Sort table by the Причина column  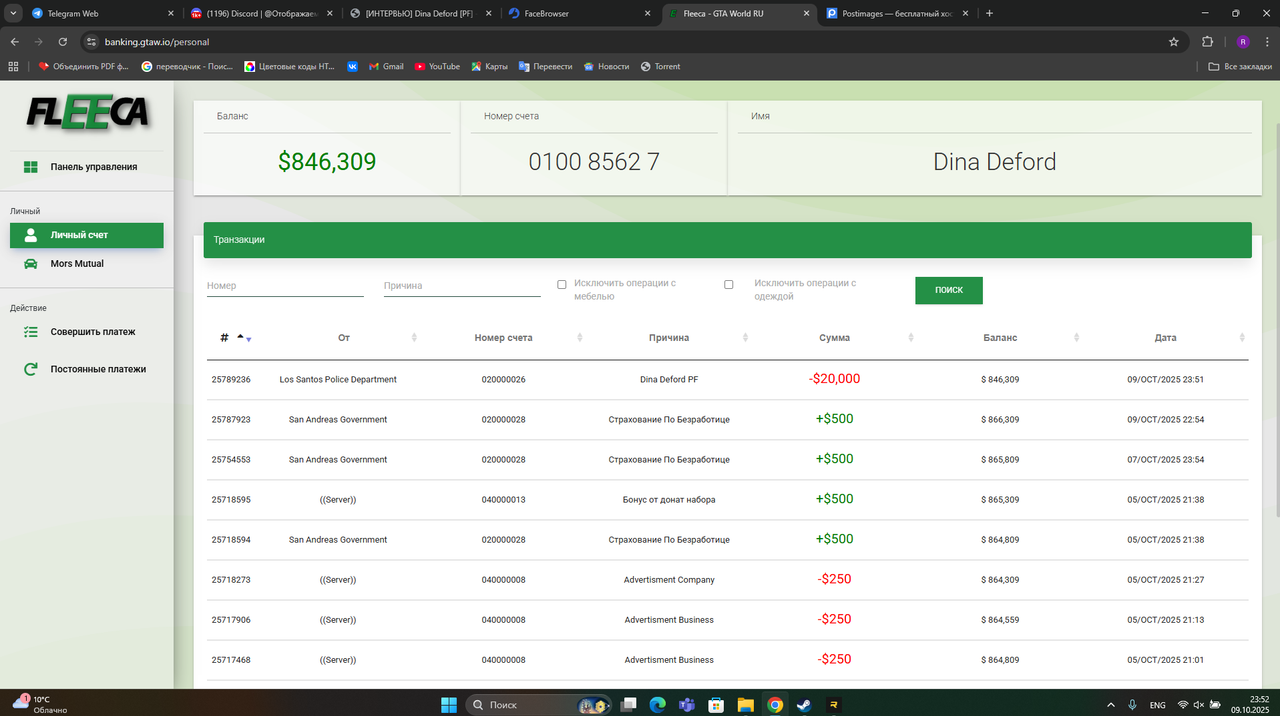coord(669,338)
